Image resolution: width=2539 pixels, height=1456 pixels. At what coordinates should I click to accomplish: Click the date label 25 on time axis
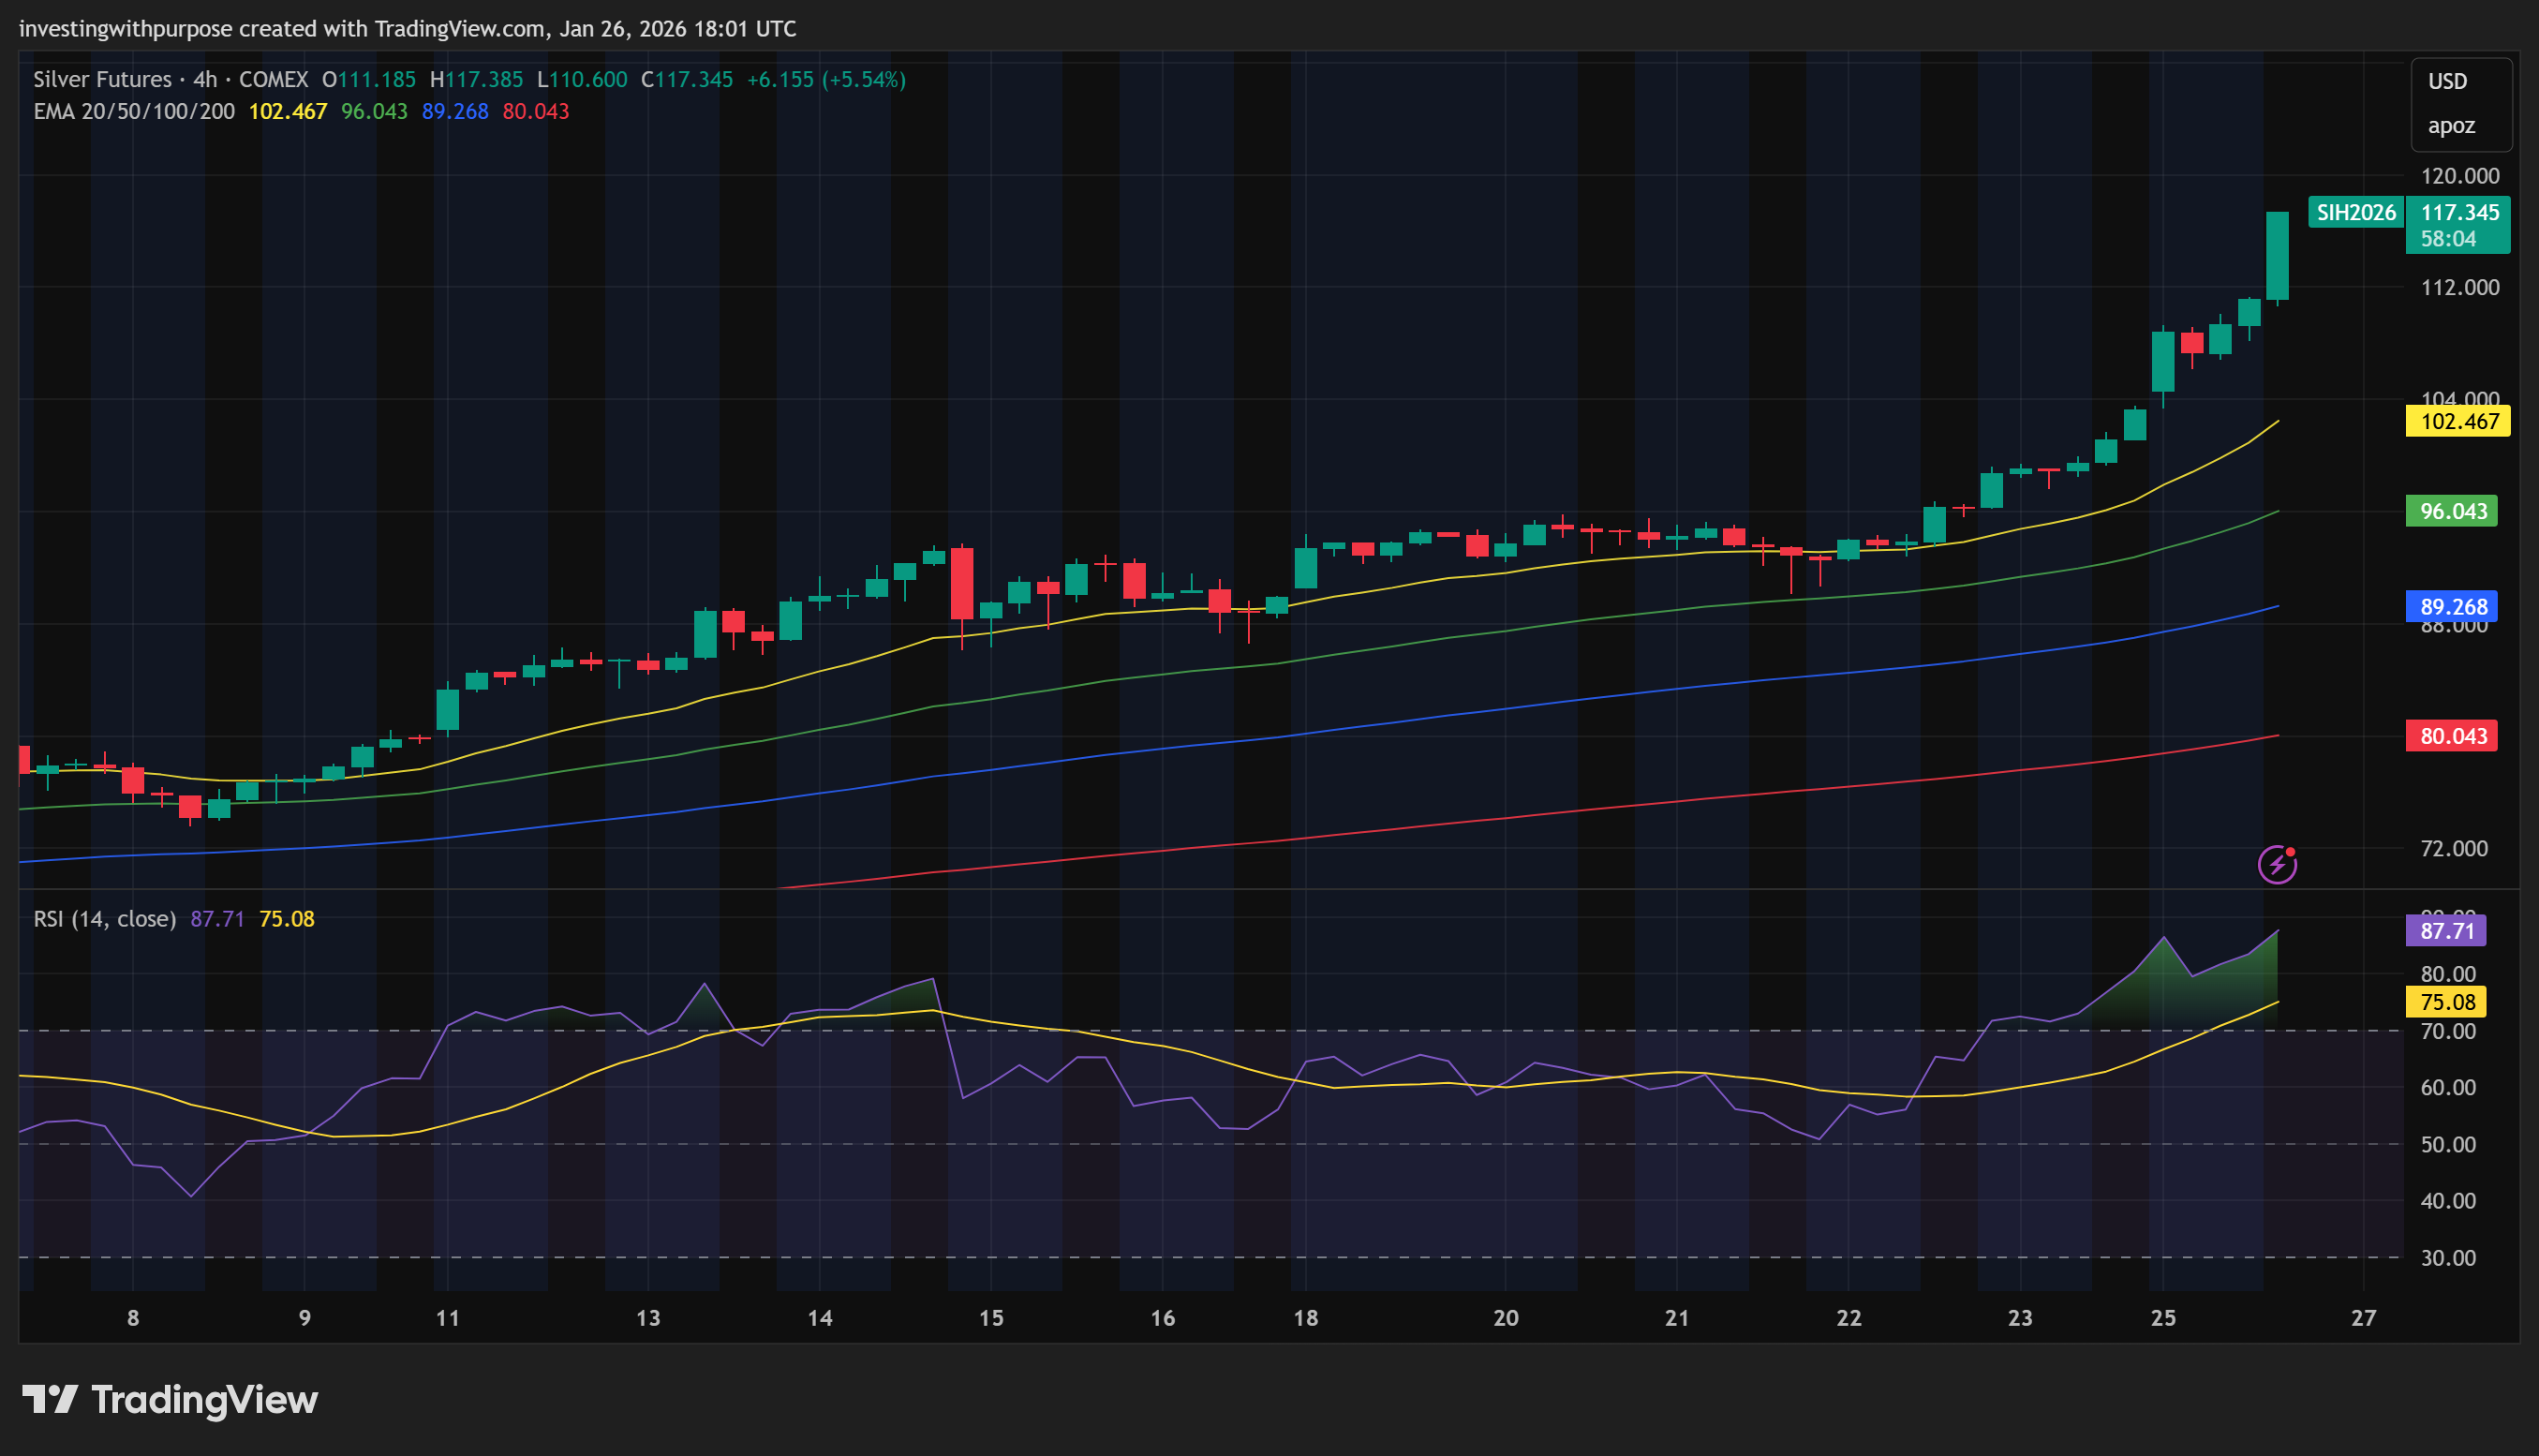tap(2163, 1318)
